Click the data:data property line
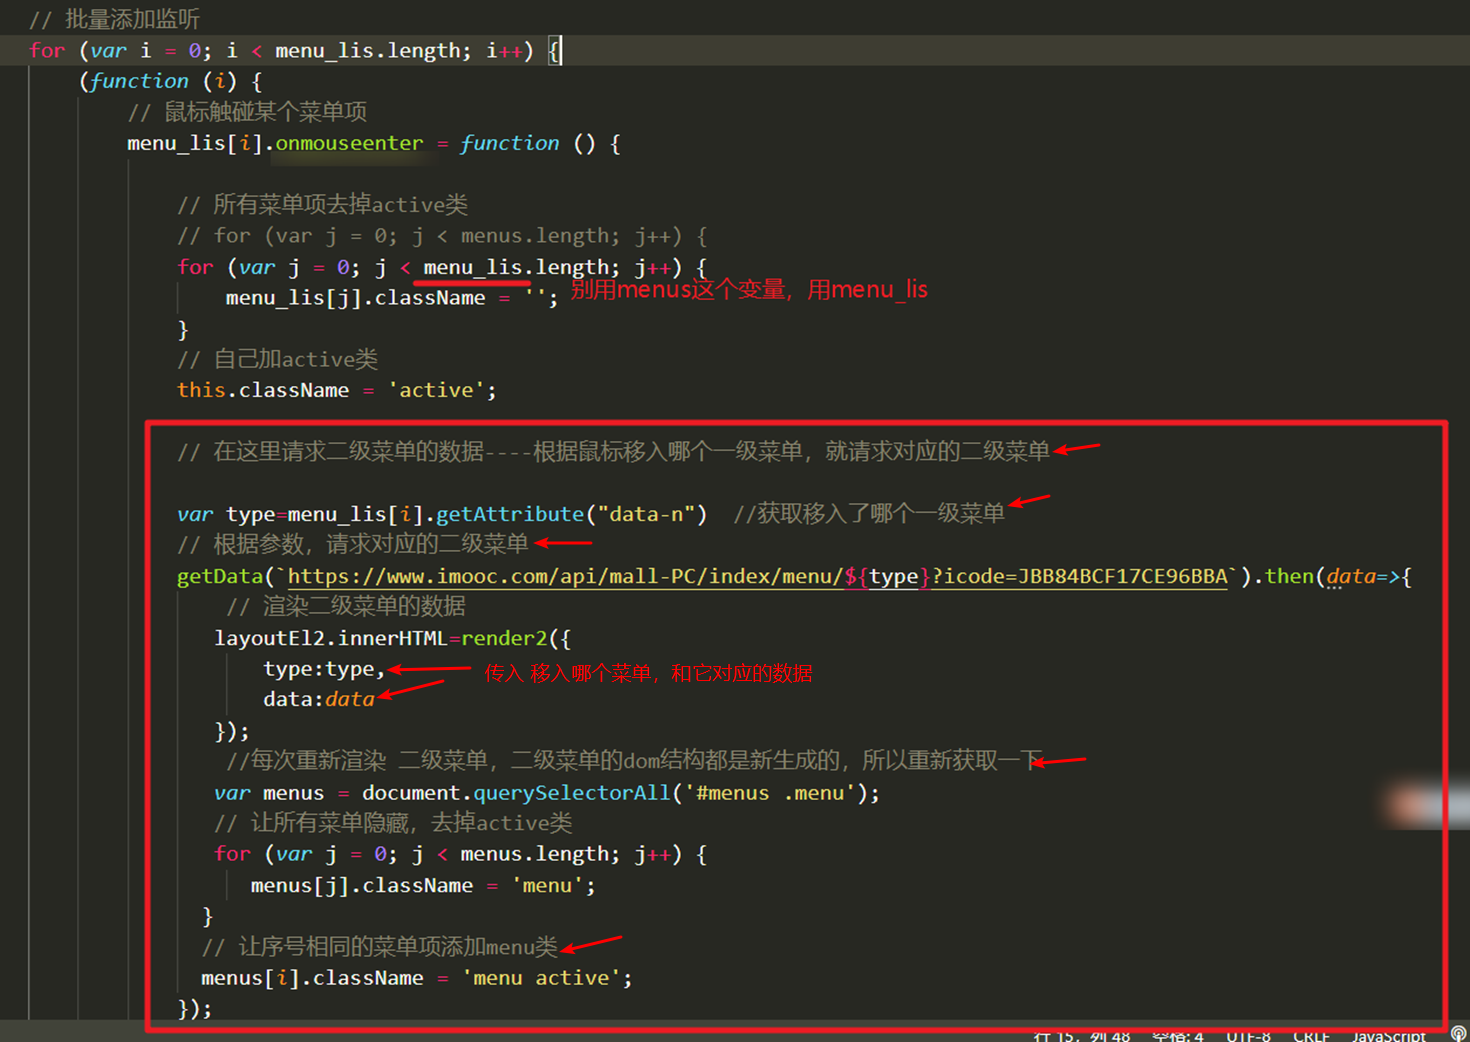 tap(319, 699)
